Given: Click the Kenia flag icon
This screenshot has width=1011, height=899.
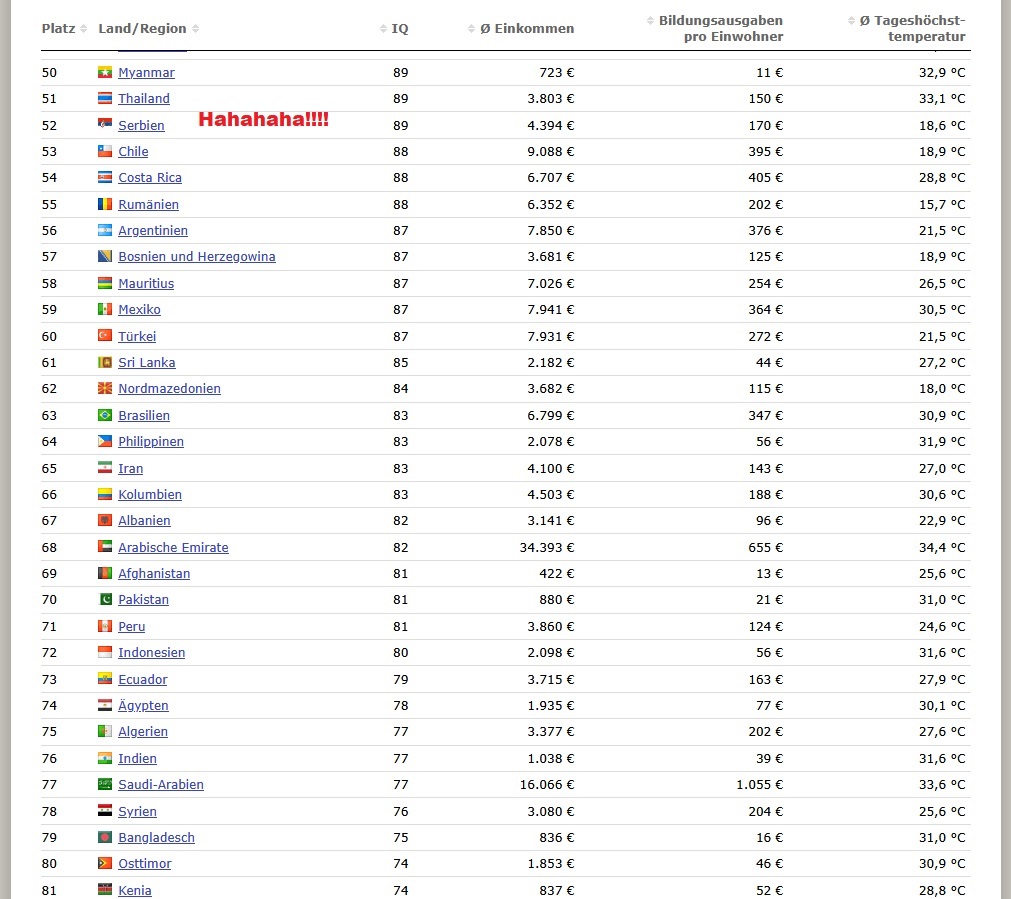Looking at the screenshot, I should pos(104,889).
